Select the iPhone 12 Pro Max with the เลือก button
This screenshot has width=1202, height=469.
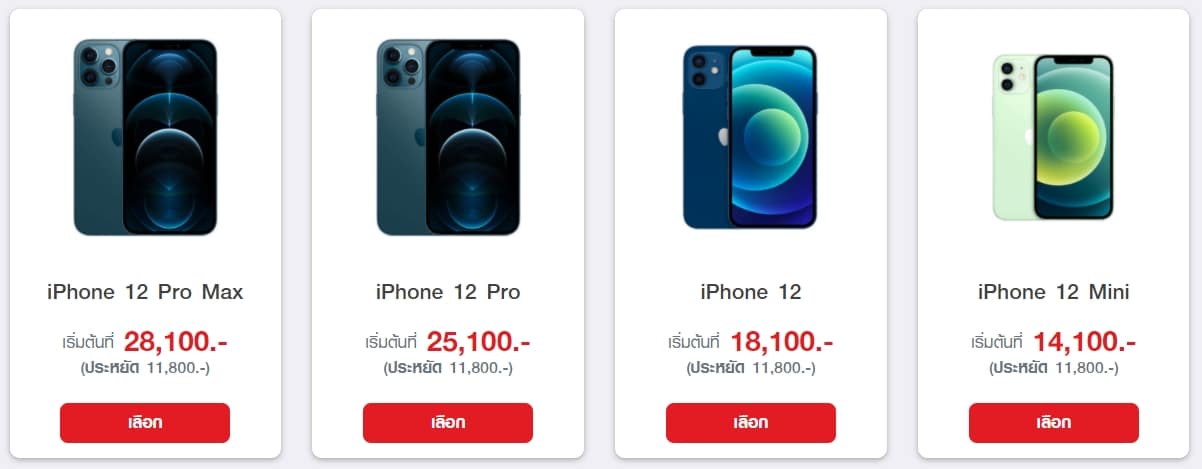point(145,423)
